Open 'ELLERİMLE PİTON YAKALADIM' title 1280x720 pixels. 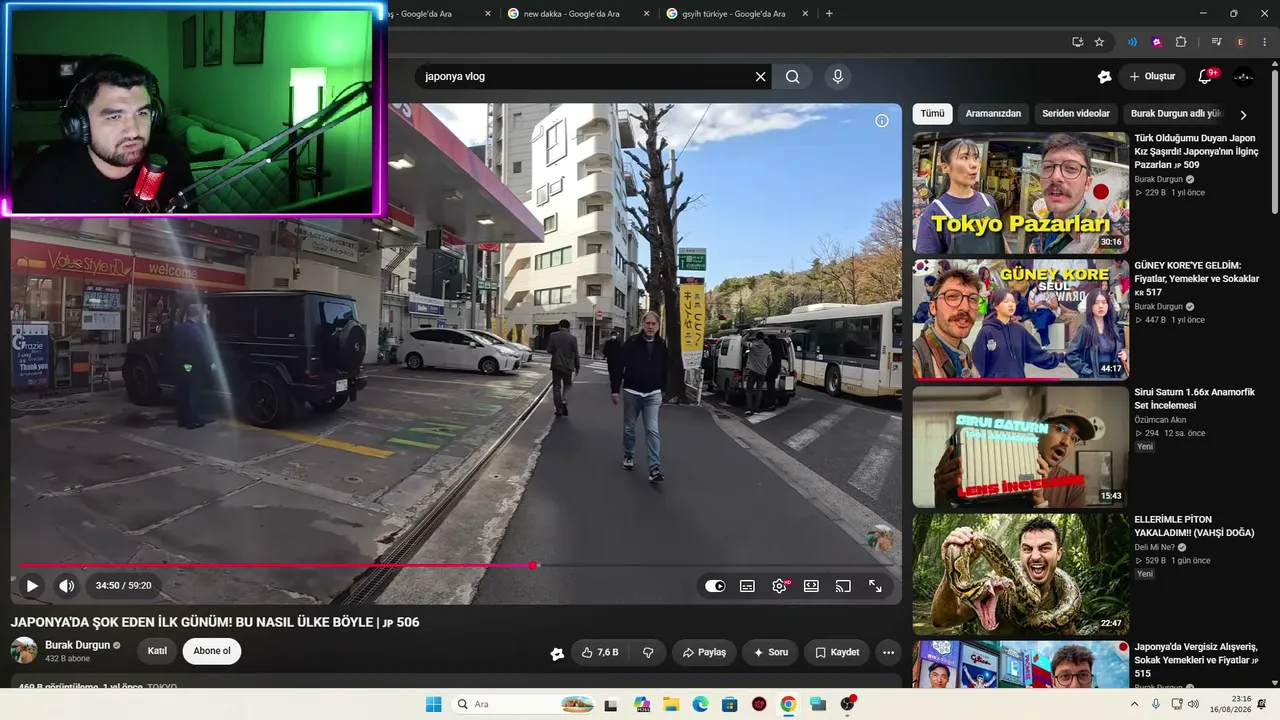1194,526
